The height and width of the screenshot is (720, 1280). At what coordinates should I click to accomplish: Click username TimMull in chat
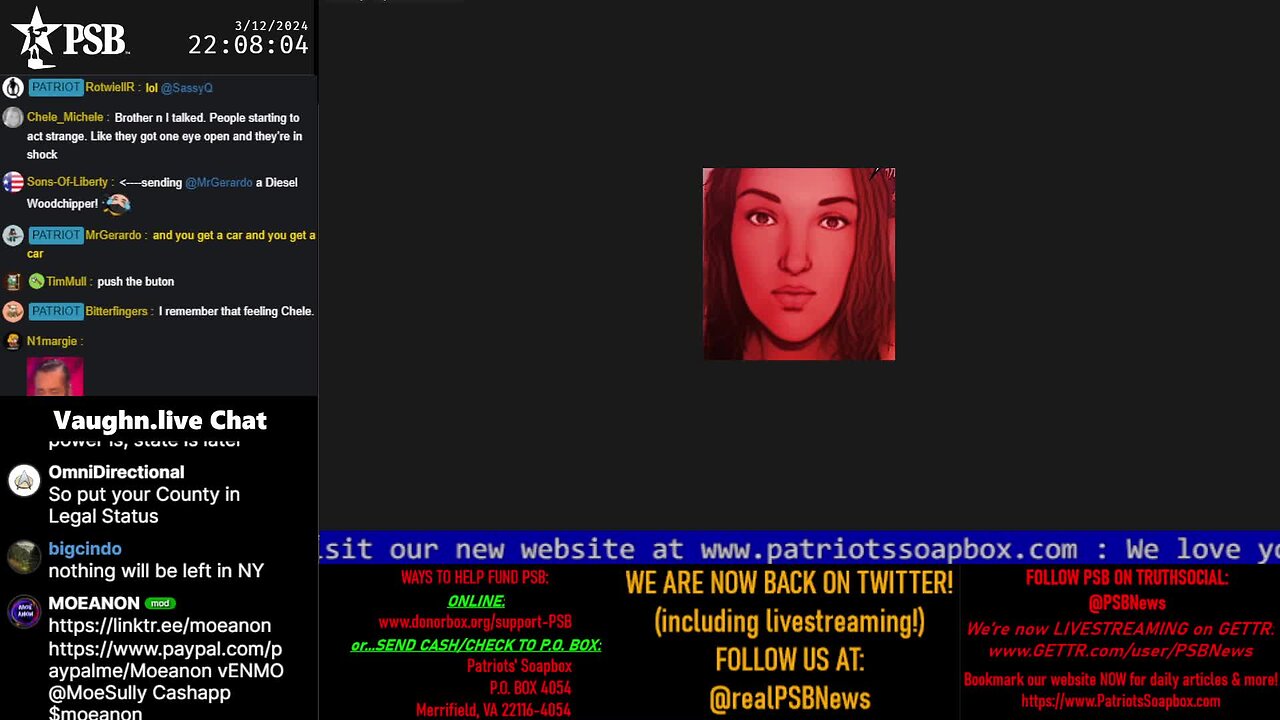pos(66,282)
